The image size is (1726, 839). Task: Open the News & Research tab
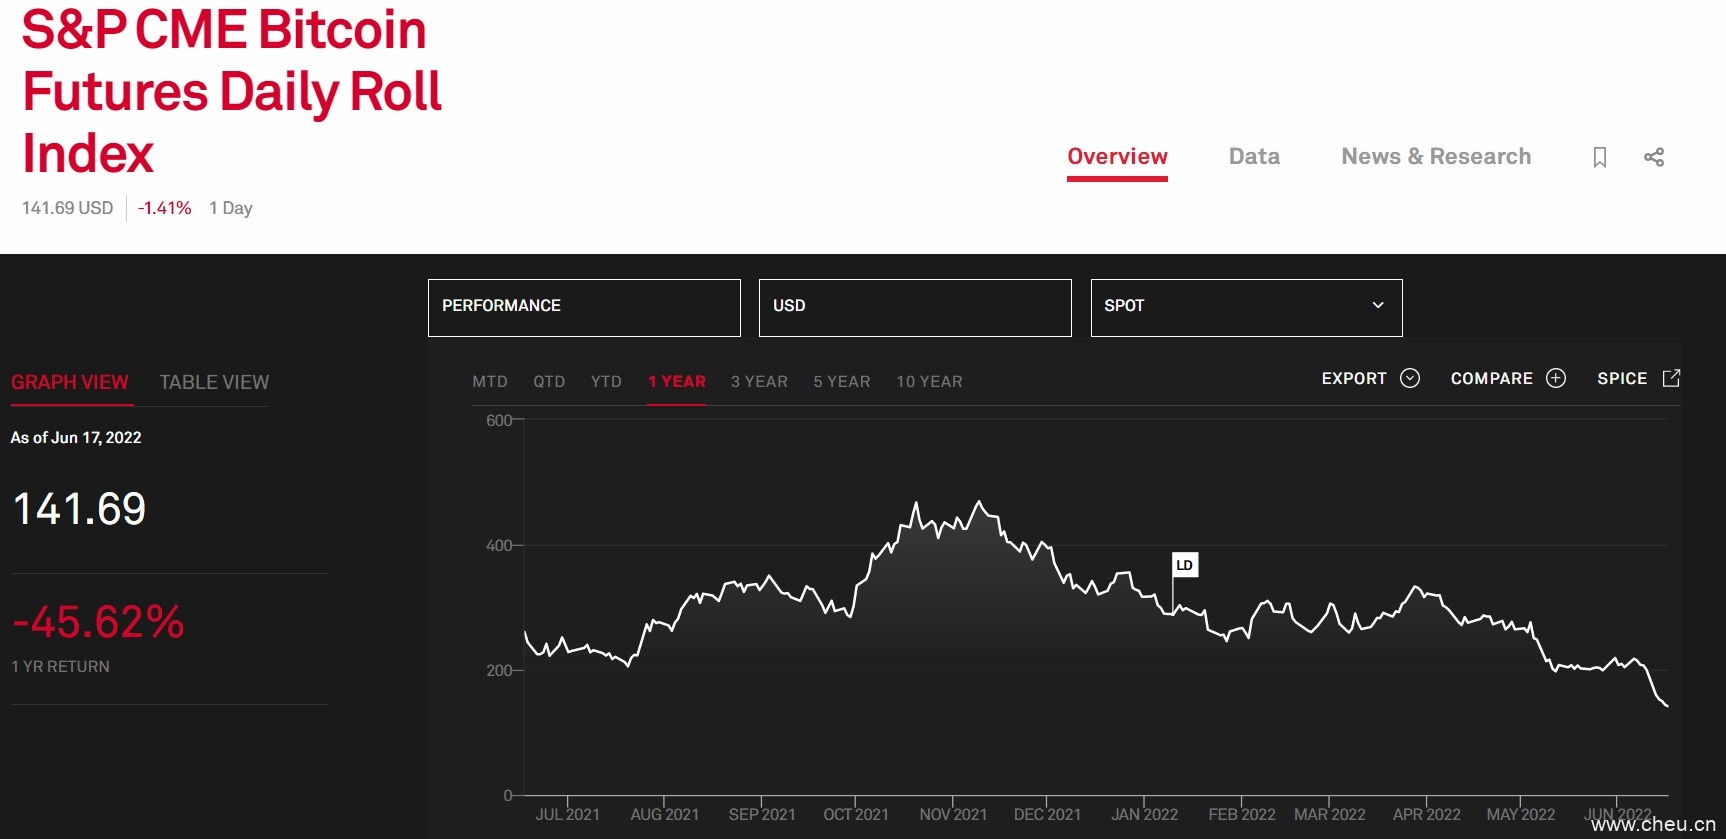tap(1436, 157)
